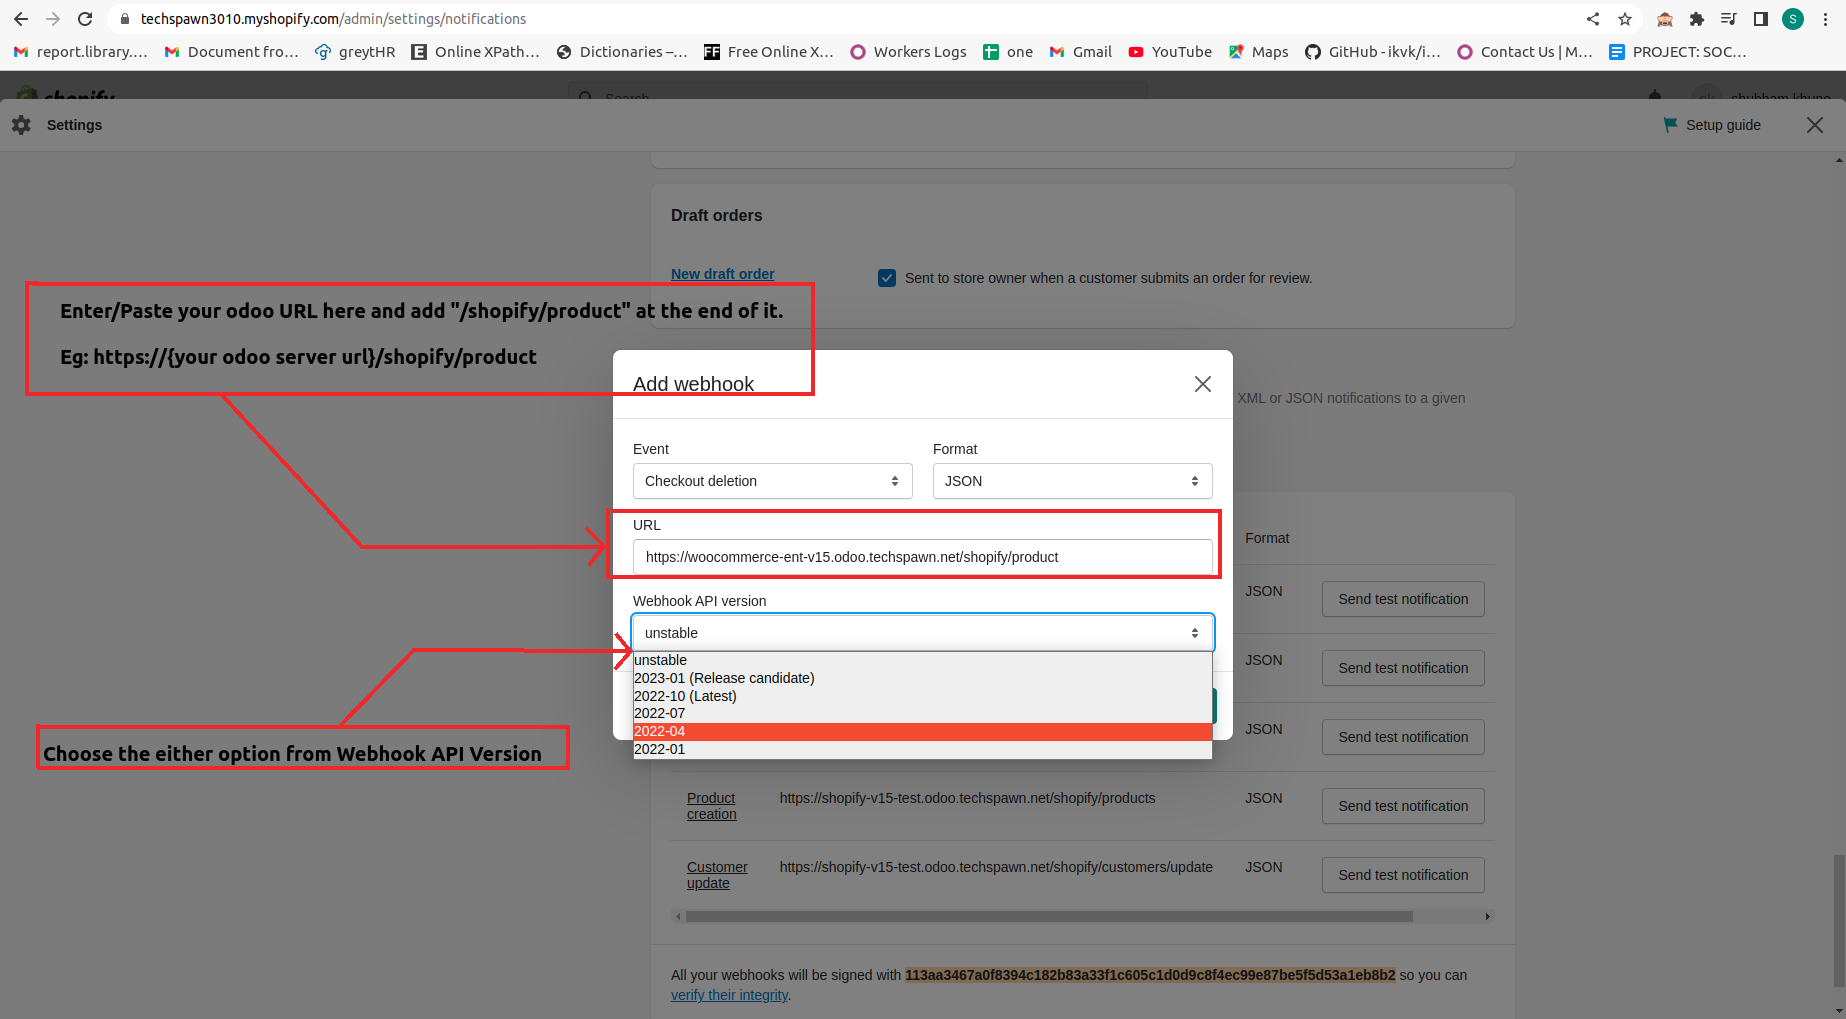Image resolution: width=1846 pixels, height=1019 pixels.
Task: Open the YouTube bookmark icon
Action: point(1136,51)
